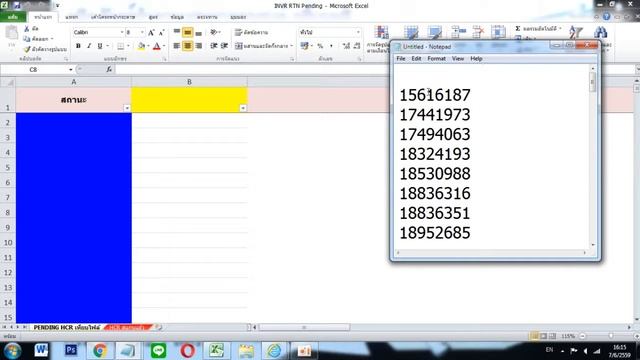Click the Wrap Text button
This screenshot has width=640, height=360.
pyautogui.click(x=251, y=32)
